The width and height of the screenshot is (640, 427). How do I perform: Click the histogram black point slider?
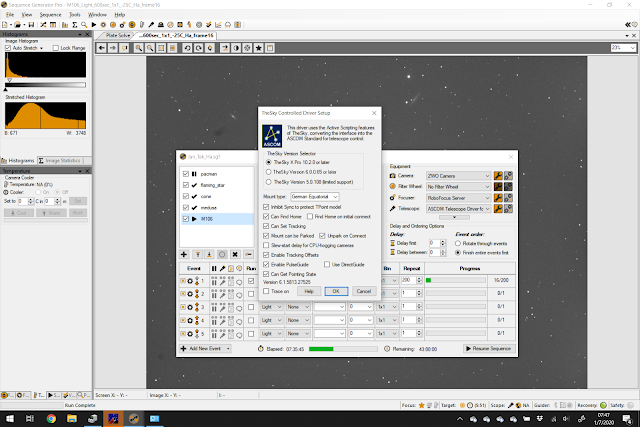pos(6,89)
